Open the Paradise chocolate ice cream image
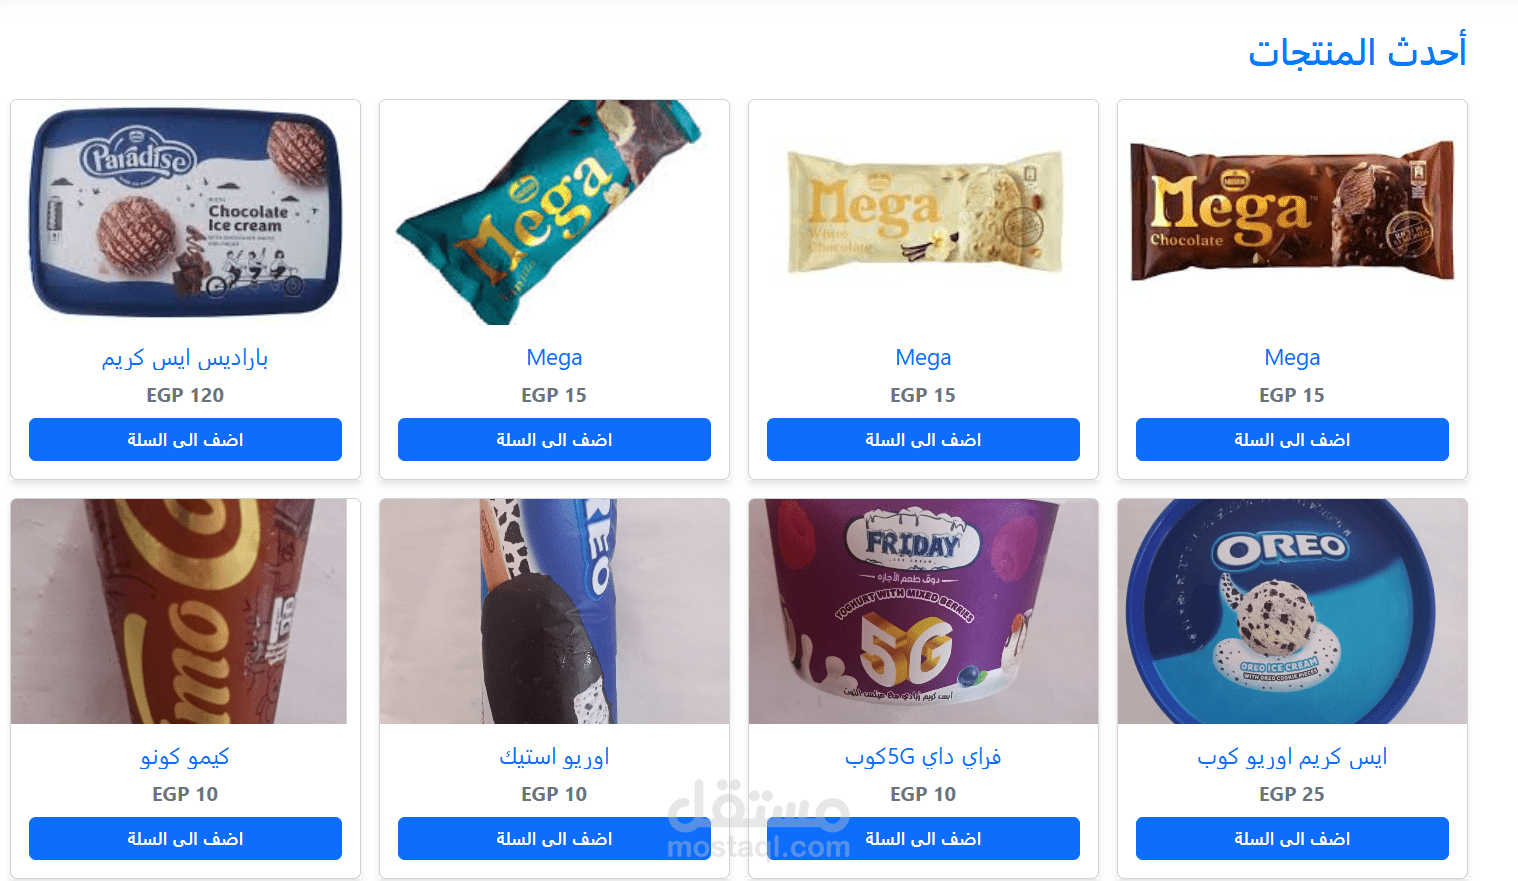 click(x=185, y=212)
